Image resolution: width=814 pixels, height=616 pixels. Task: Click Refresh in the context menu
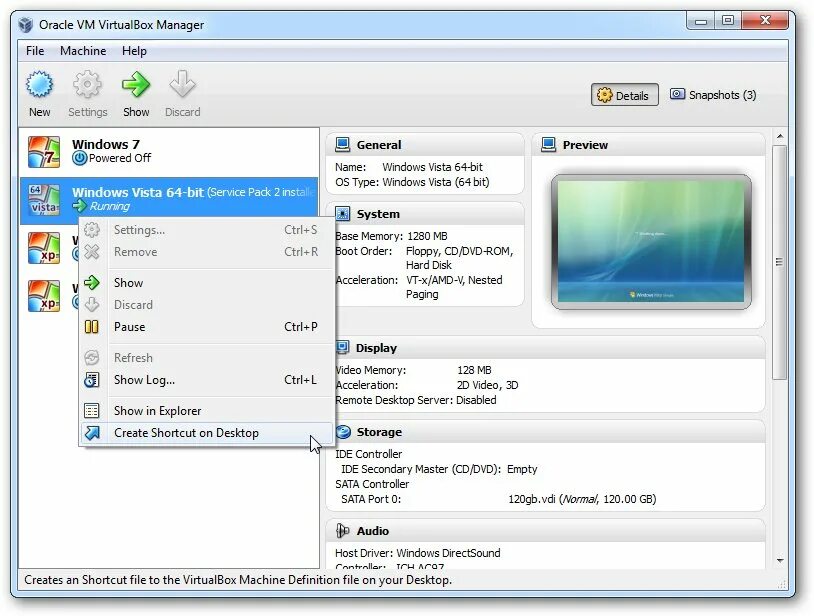(207, 358)
